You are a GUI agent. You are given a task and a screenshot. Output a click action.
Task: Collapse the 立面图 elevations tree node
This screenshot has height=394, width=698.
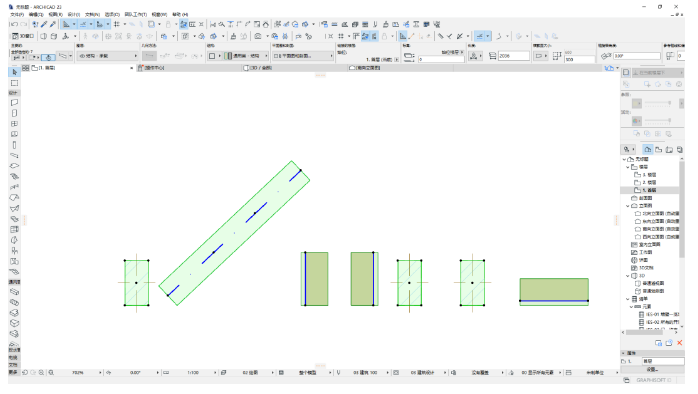(628, 206)
